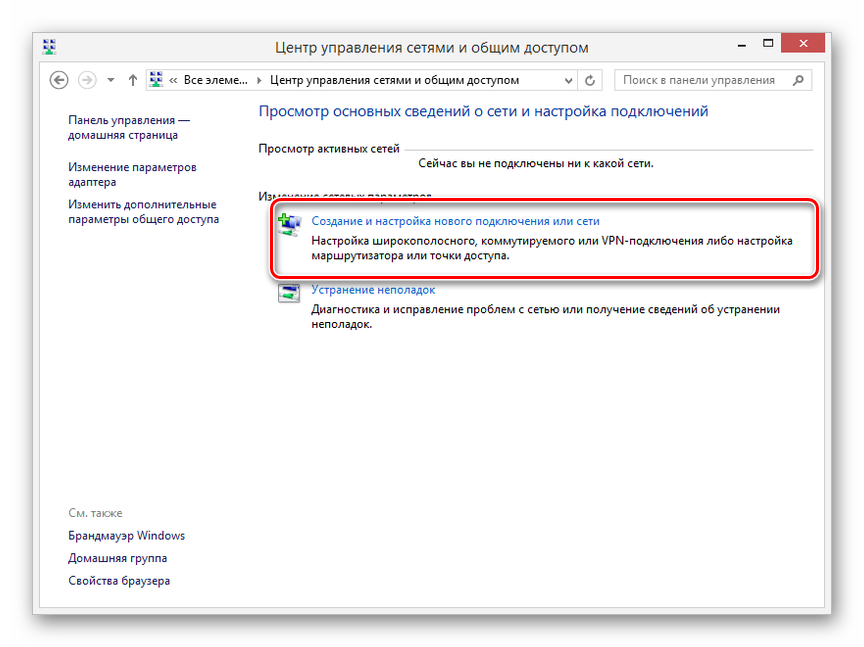864x647 pixels.
Task: Click the troubleshooting icon
Action: 289,293
